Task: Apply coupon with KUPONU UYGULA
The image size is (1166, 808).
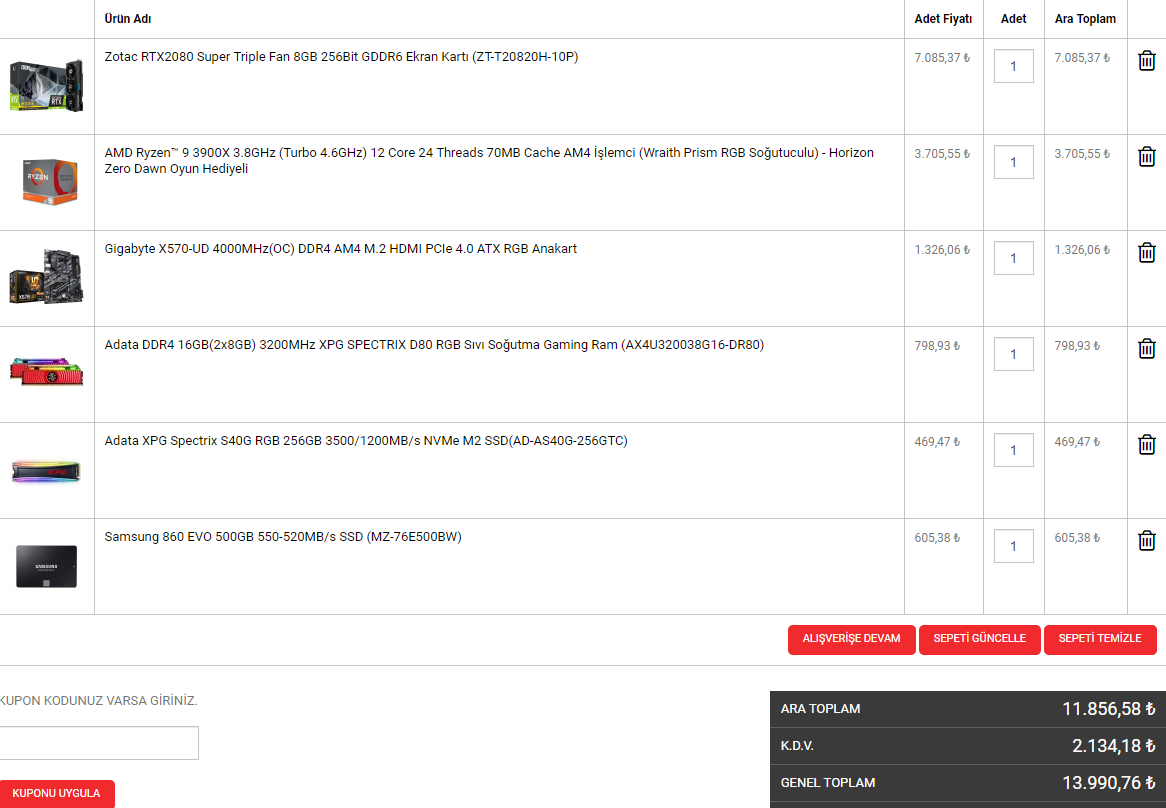Action: click(x=57, y=793)
